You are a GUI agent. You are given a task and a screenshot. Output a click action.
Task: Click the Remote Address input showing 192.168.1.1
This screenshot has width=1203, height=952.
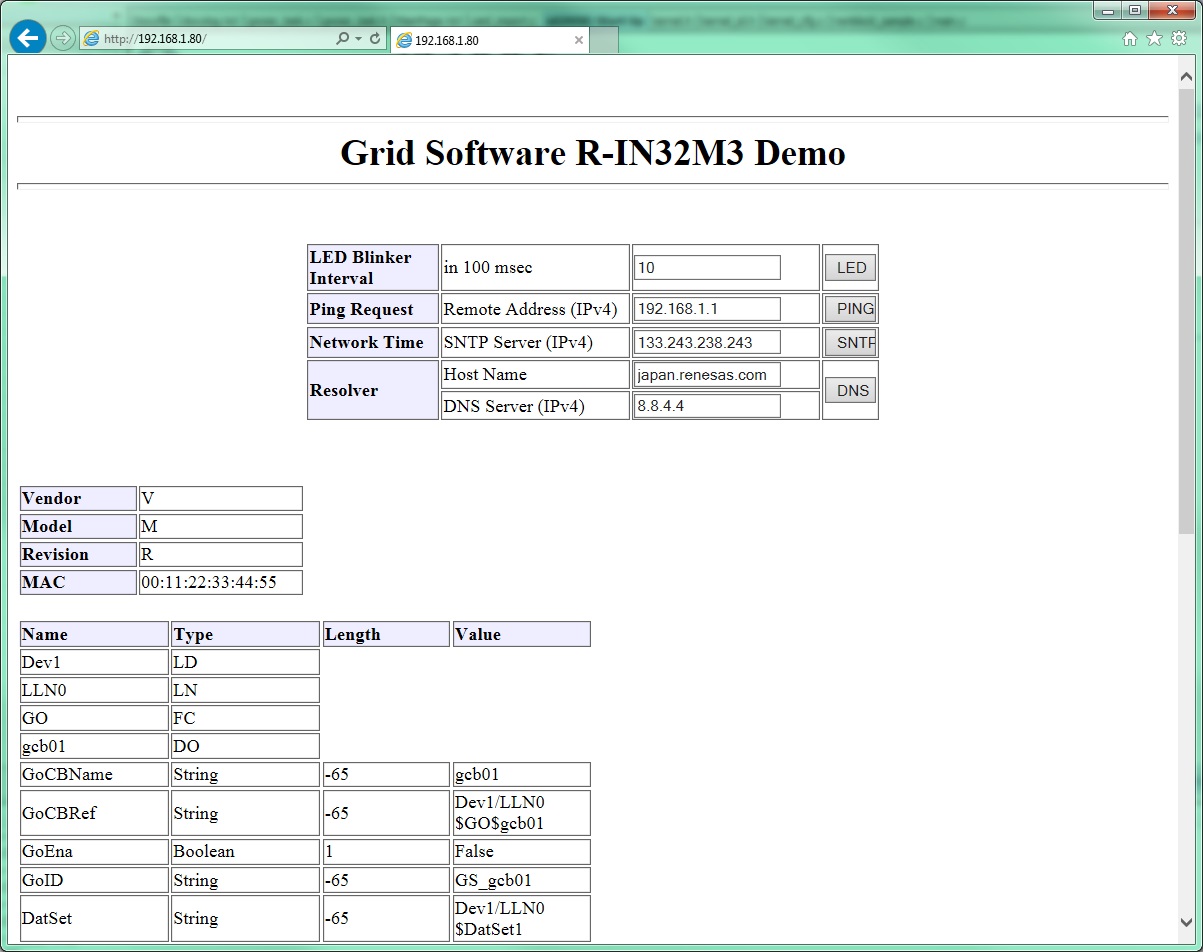coord(708,309)
